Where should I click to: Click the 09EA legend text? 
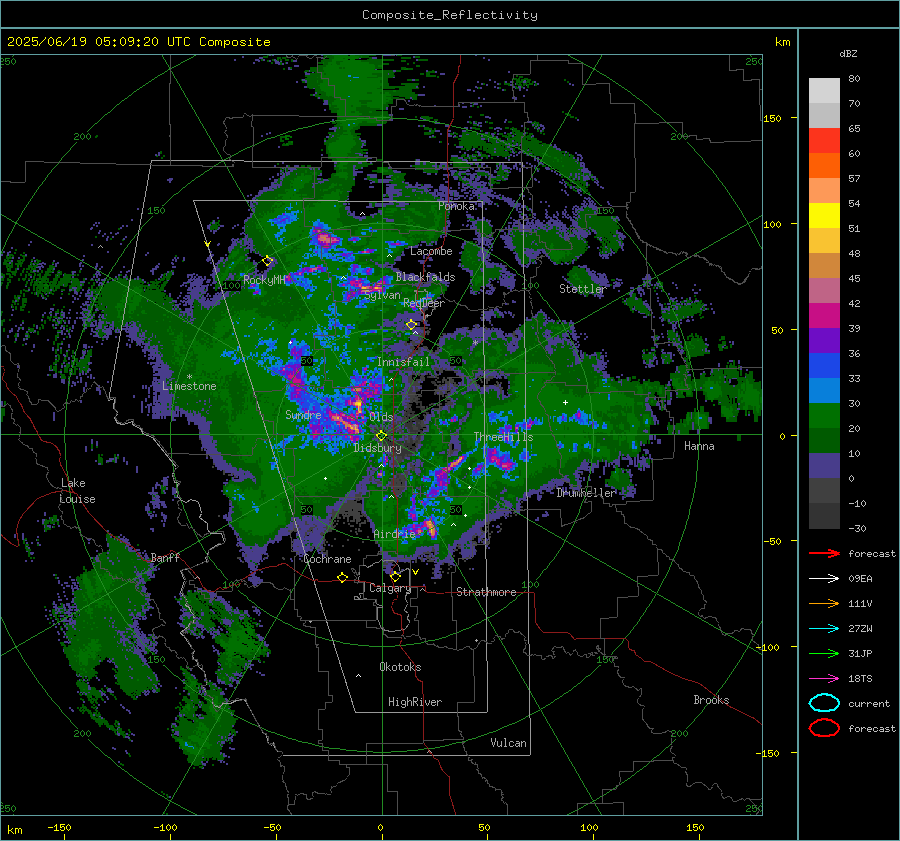[x=860, y=579]
